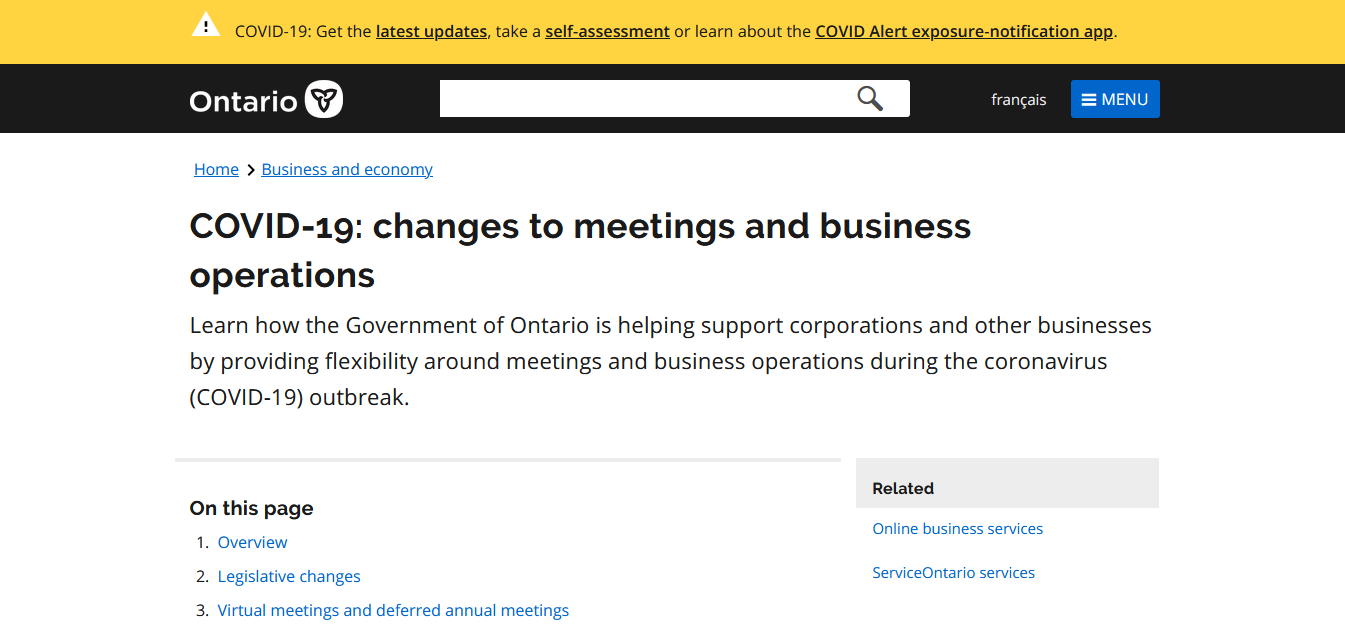Open COVID Alert exposure-notification app link
Image resolution: width=1345 pixels, height=625 pixels.
tap(964, 31)
